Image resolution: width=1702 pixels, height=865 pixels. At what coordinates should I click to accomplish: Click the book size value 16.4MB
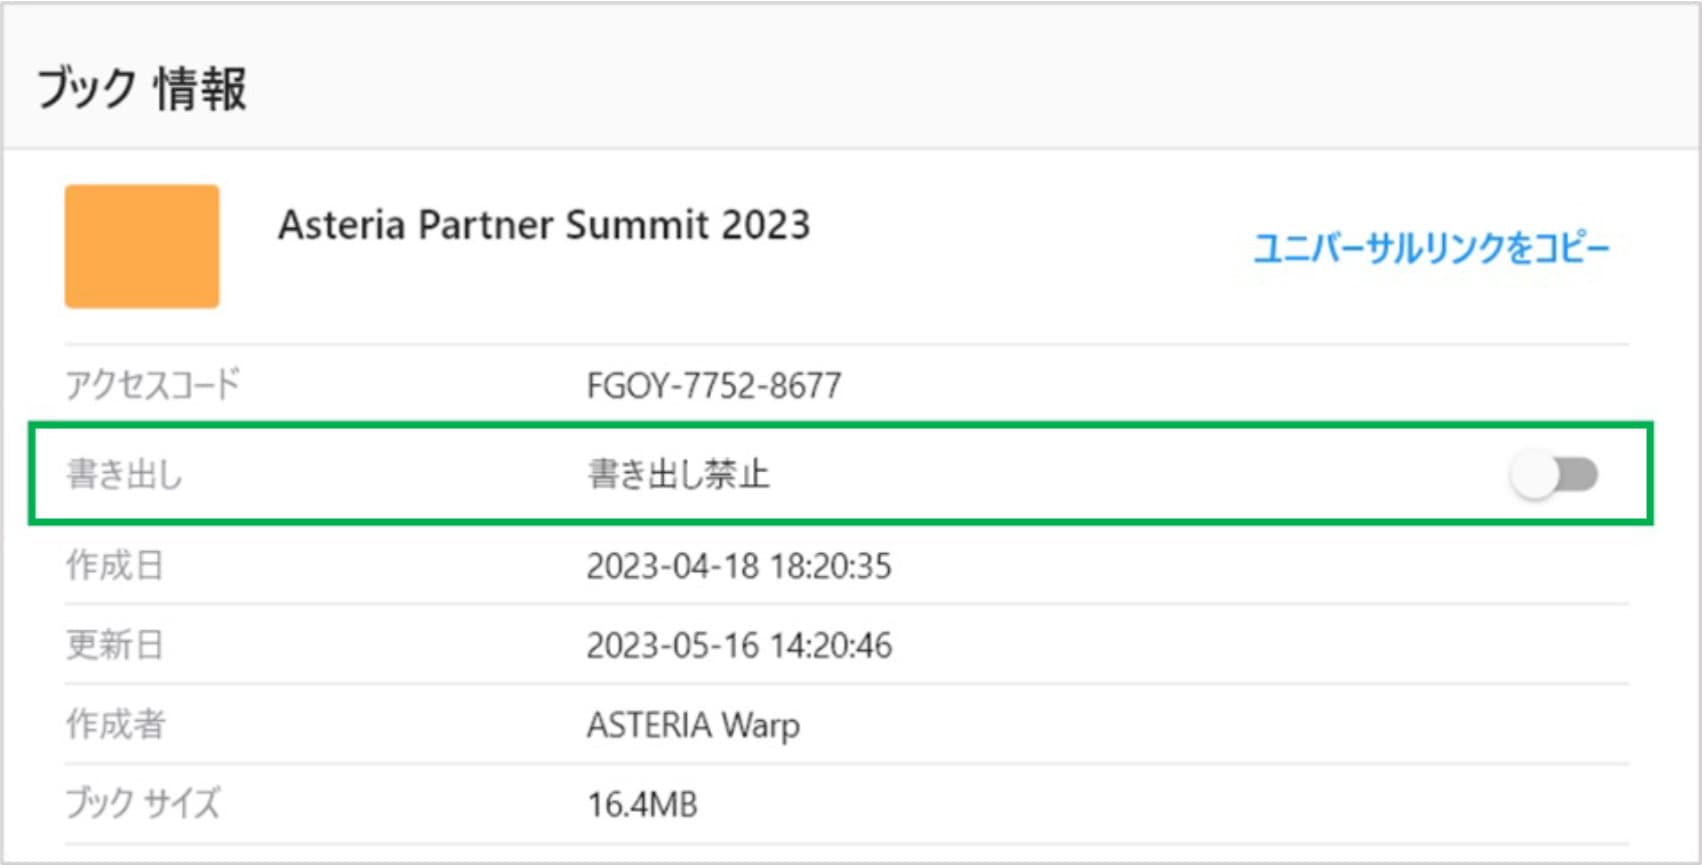[642, 804]
